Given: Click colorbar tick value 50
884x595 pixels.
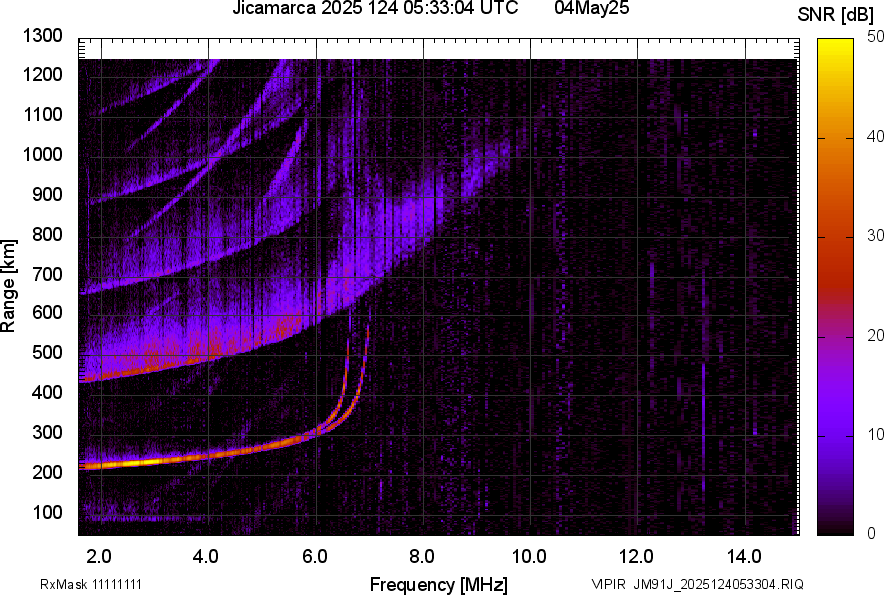Looking at the screenshot, I should coord(876,37).
